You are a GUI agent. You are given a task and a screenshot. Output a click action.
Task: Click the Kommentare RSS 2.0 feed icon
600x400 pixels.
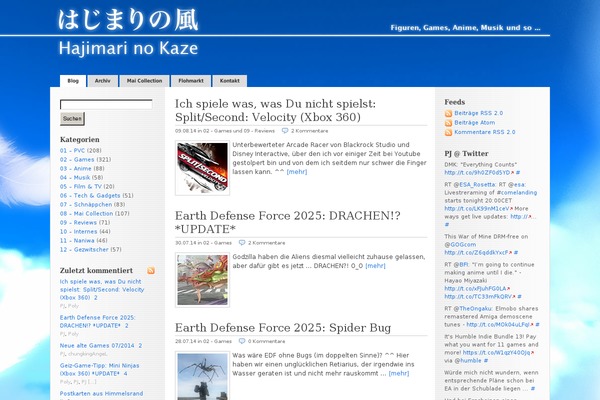448,132
